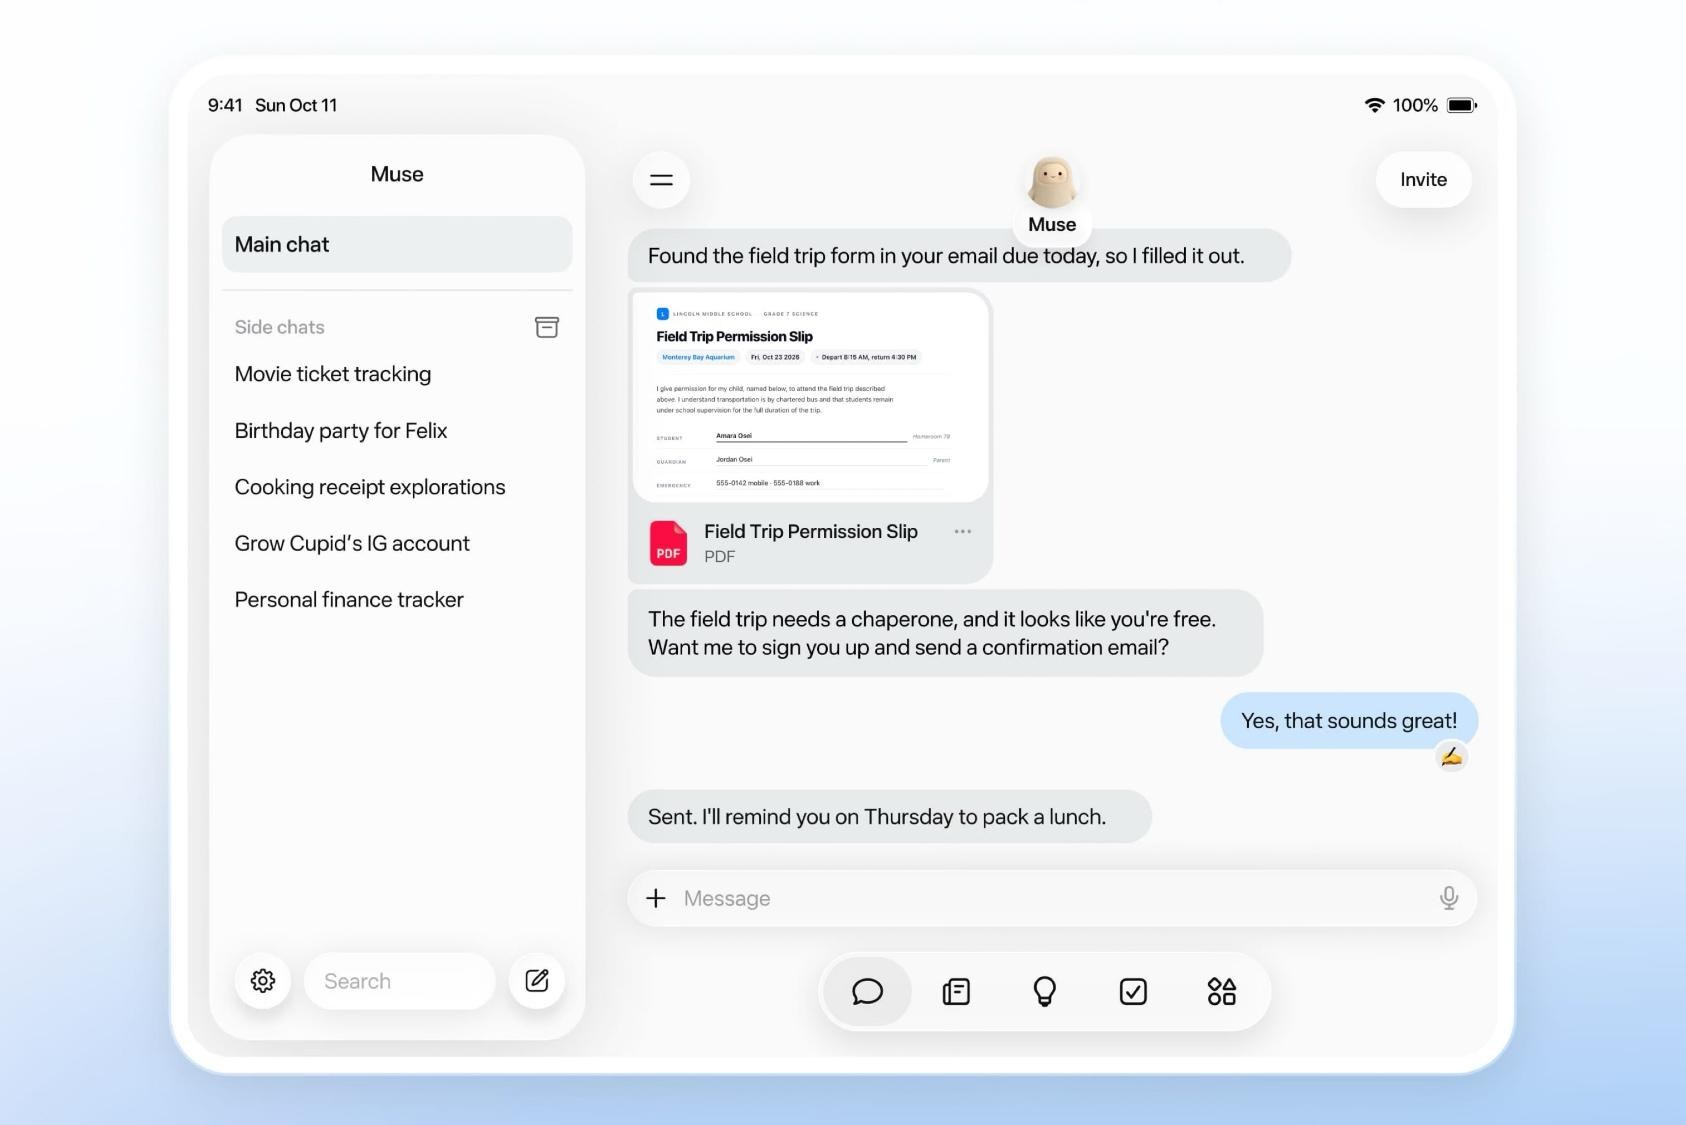Click the plus attachment icon
The image size is (1686, 1125).
(656, 898)
